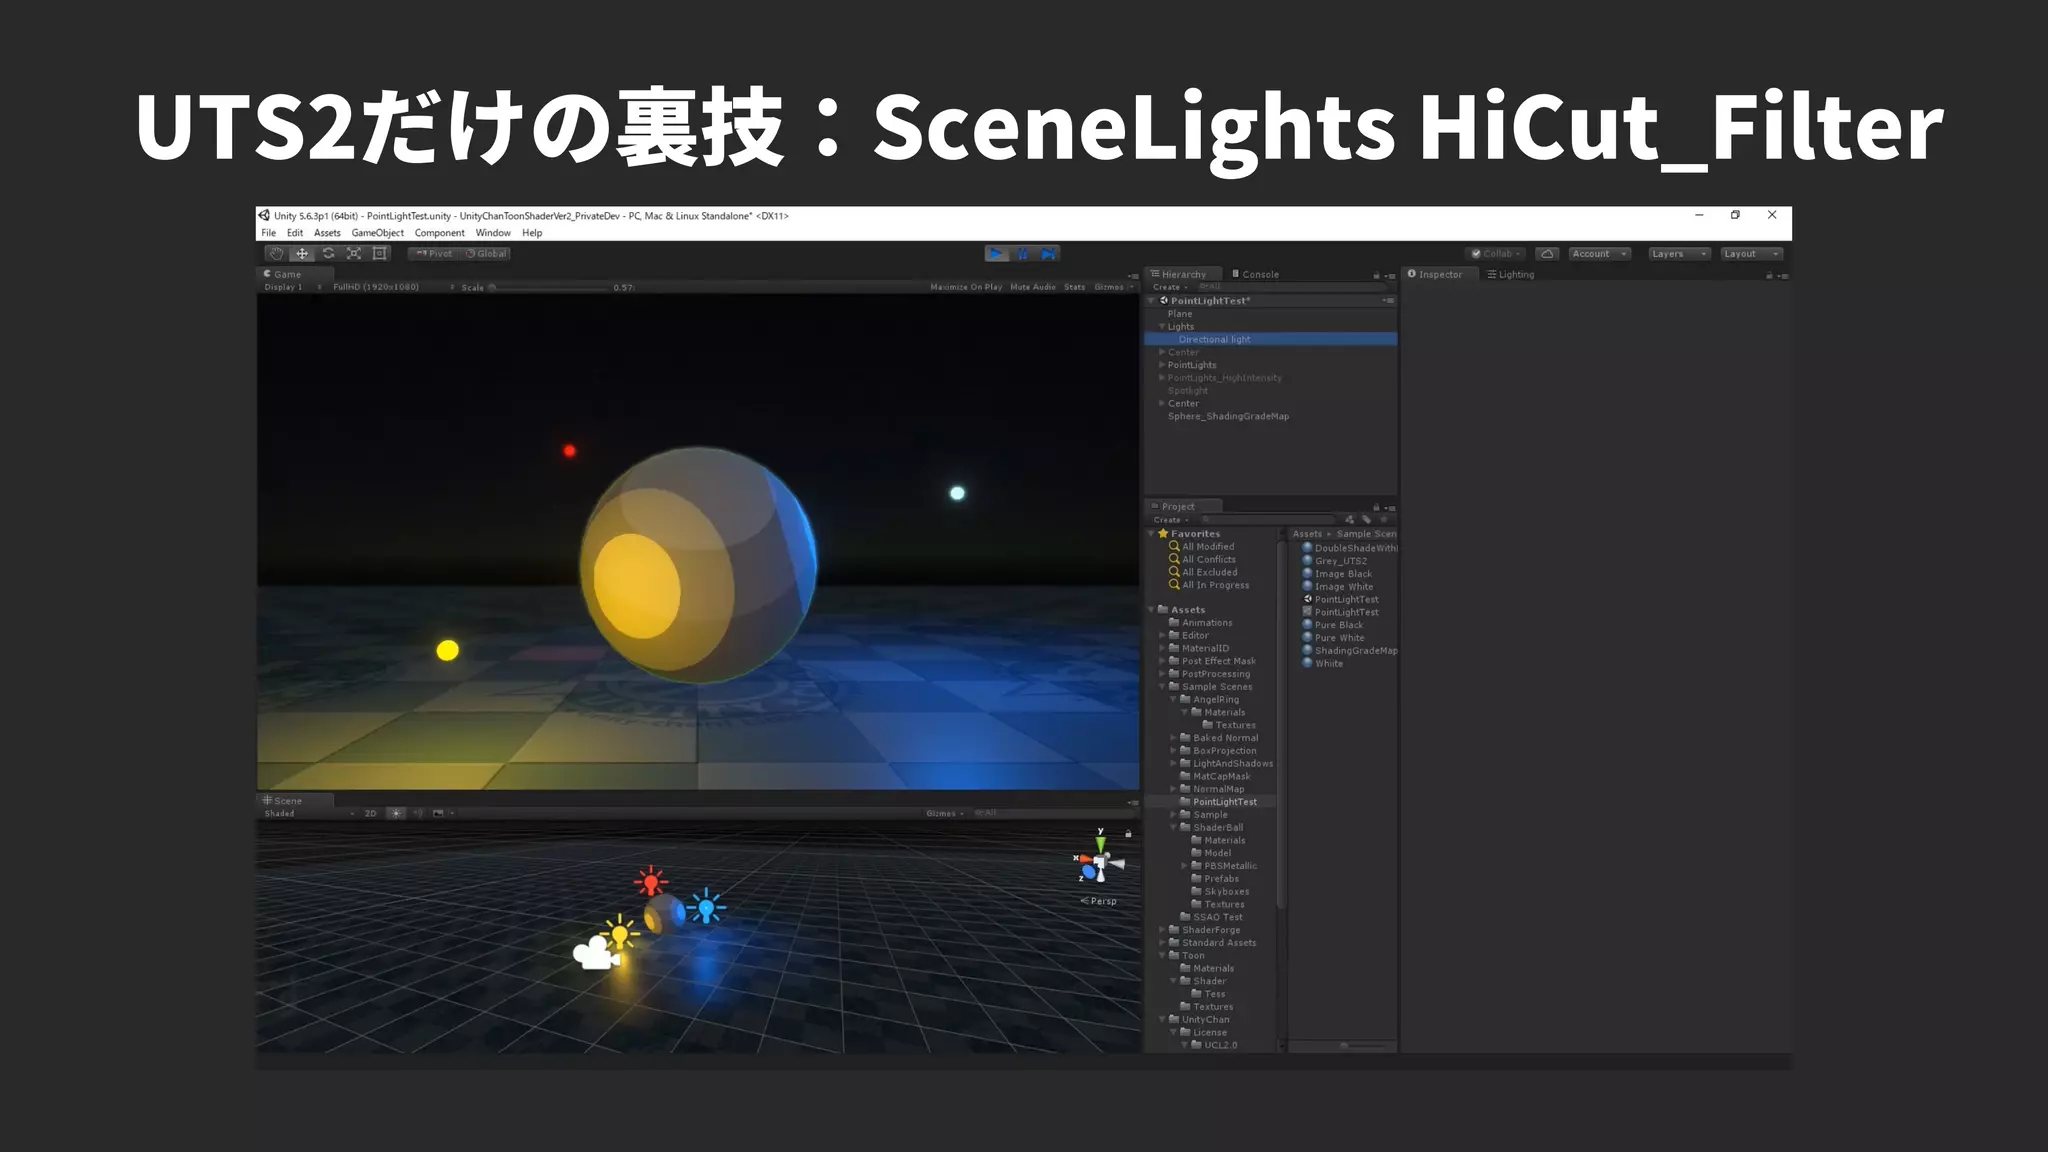
Task: Select Sphere_ShadingGradeMap object
Action: tap(1228, 416)
